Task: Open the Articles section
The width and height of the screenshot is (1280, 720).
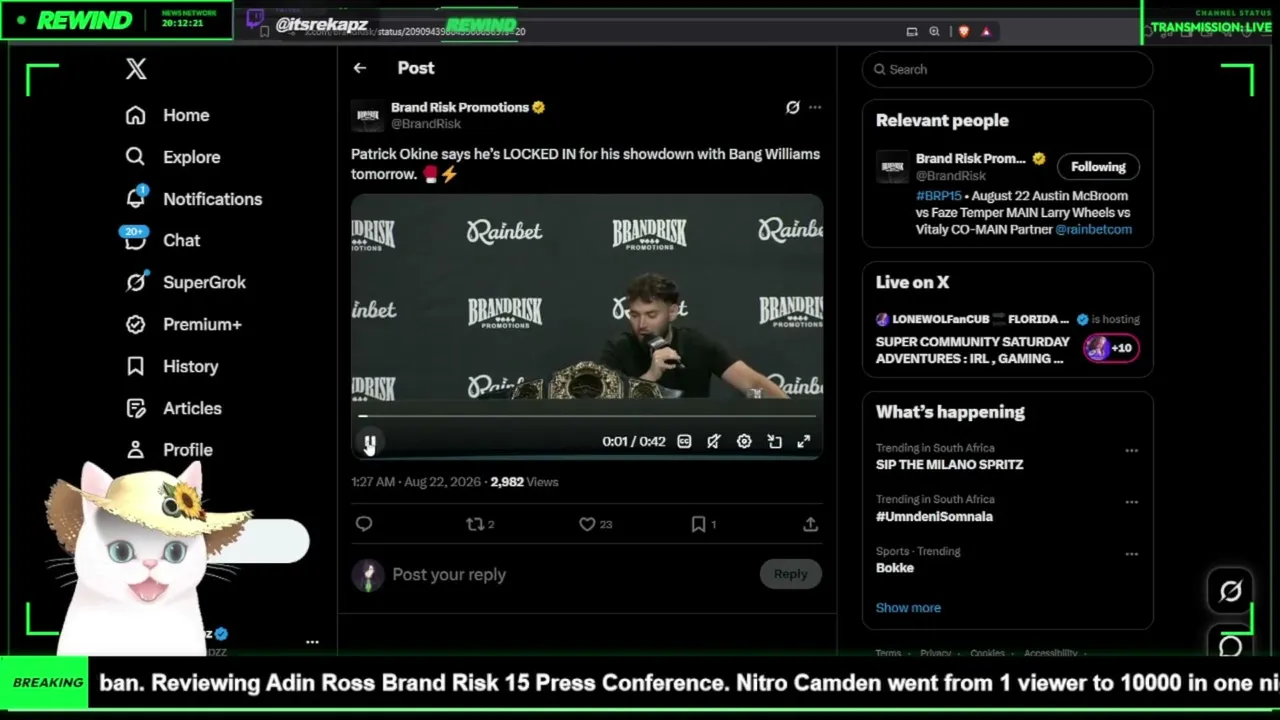Action: point(173,408)
